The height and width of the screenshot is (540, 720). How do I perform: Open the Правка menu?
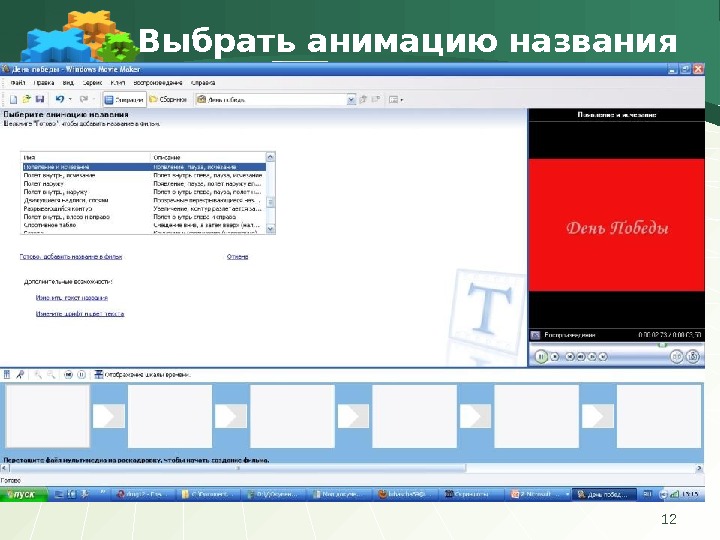click(44, 83)
